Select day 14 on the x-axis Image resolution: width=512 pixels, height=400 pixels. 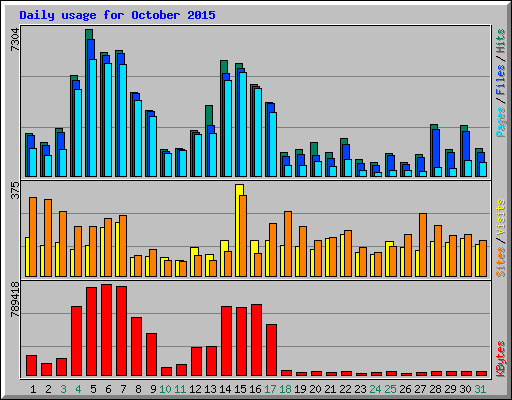tap(225, 389)
